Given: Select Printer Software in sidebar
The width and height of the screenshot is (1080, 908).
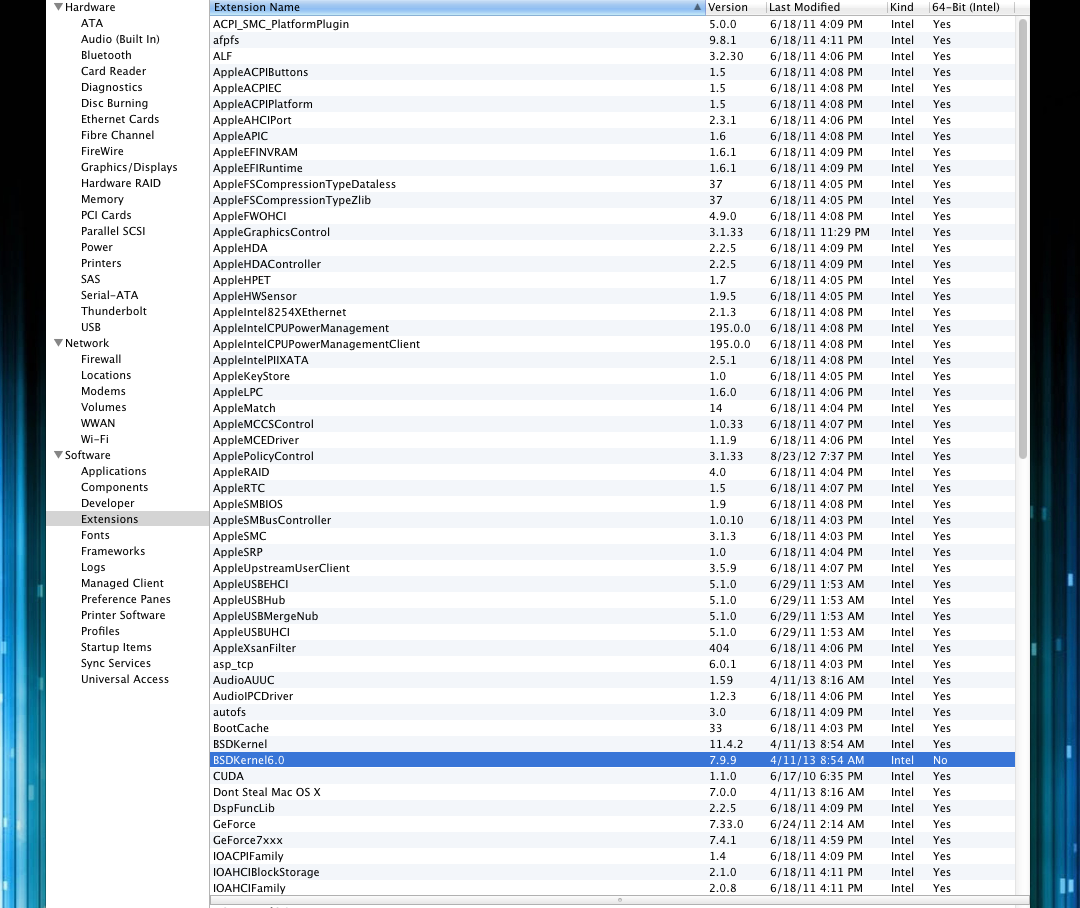Looking at the screenshot, I should pos(123,615).
